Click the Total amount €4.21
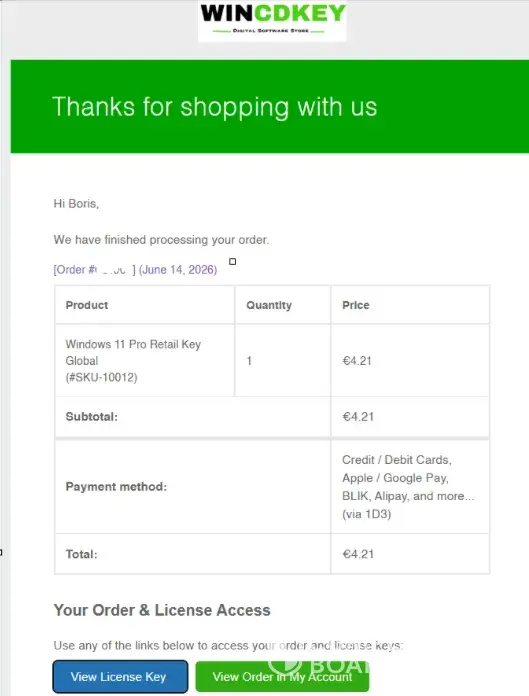 click(x=358, y=554)
